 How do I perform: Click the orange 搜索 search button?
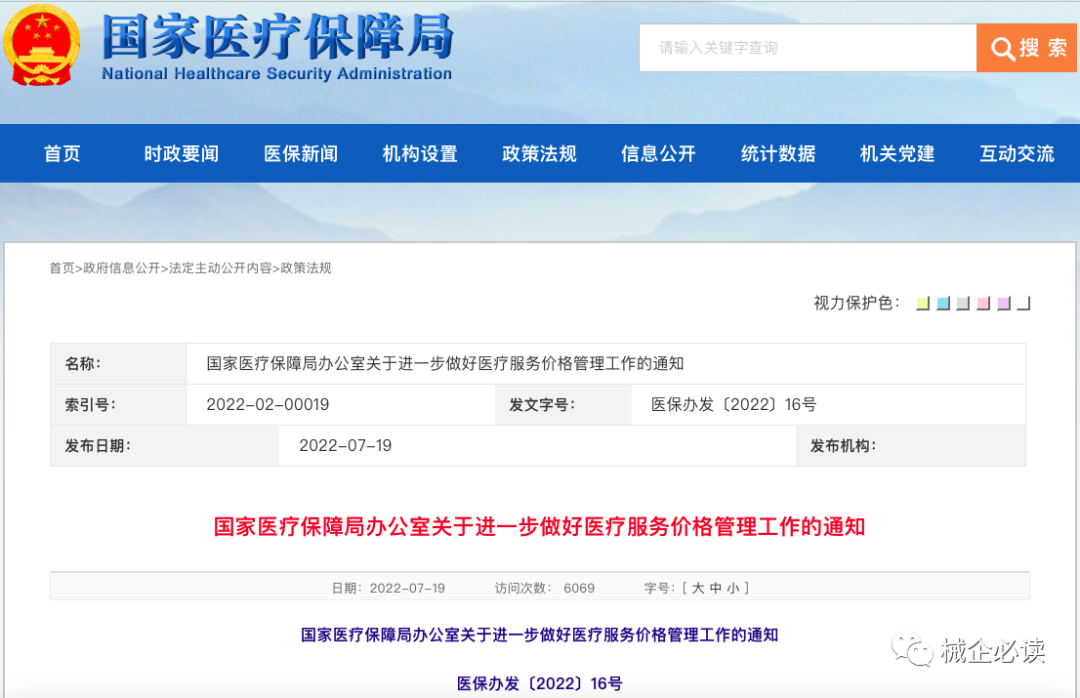1026,48
